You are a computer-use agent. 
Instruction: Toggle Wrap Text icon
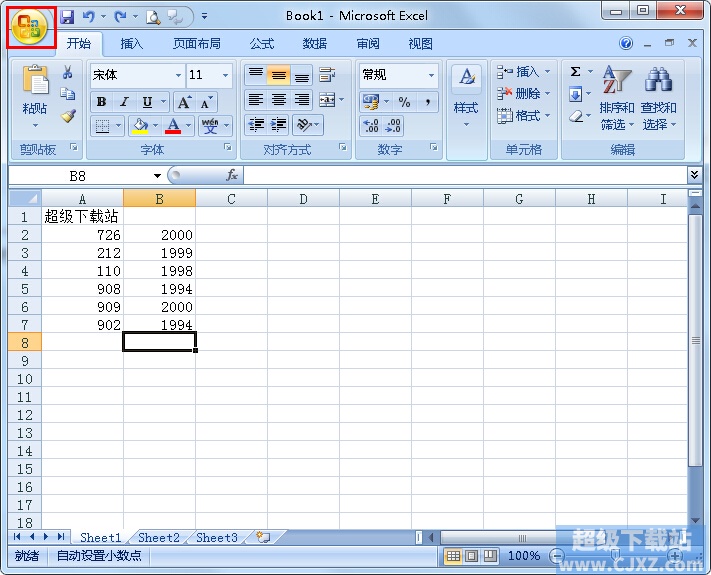click(x=327, y=75)
